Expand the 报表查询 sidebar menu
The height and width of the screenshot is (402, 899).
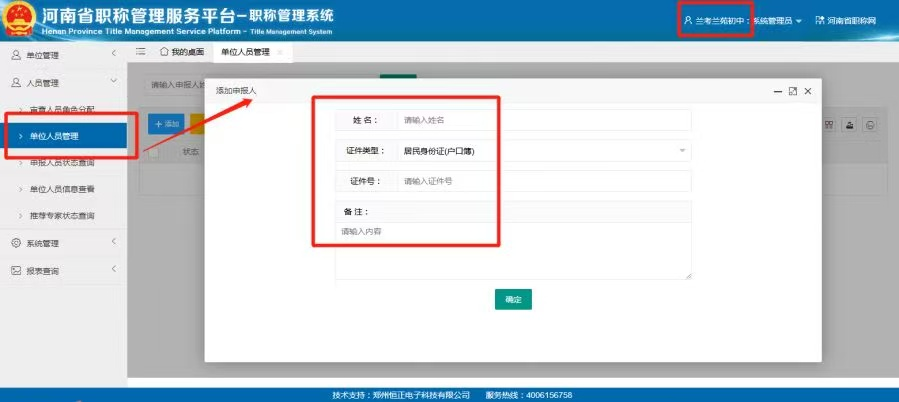(x=114, y=269)
